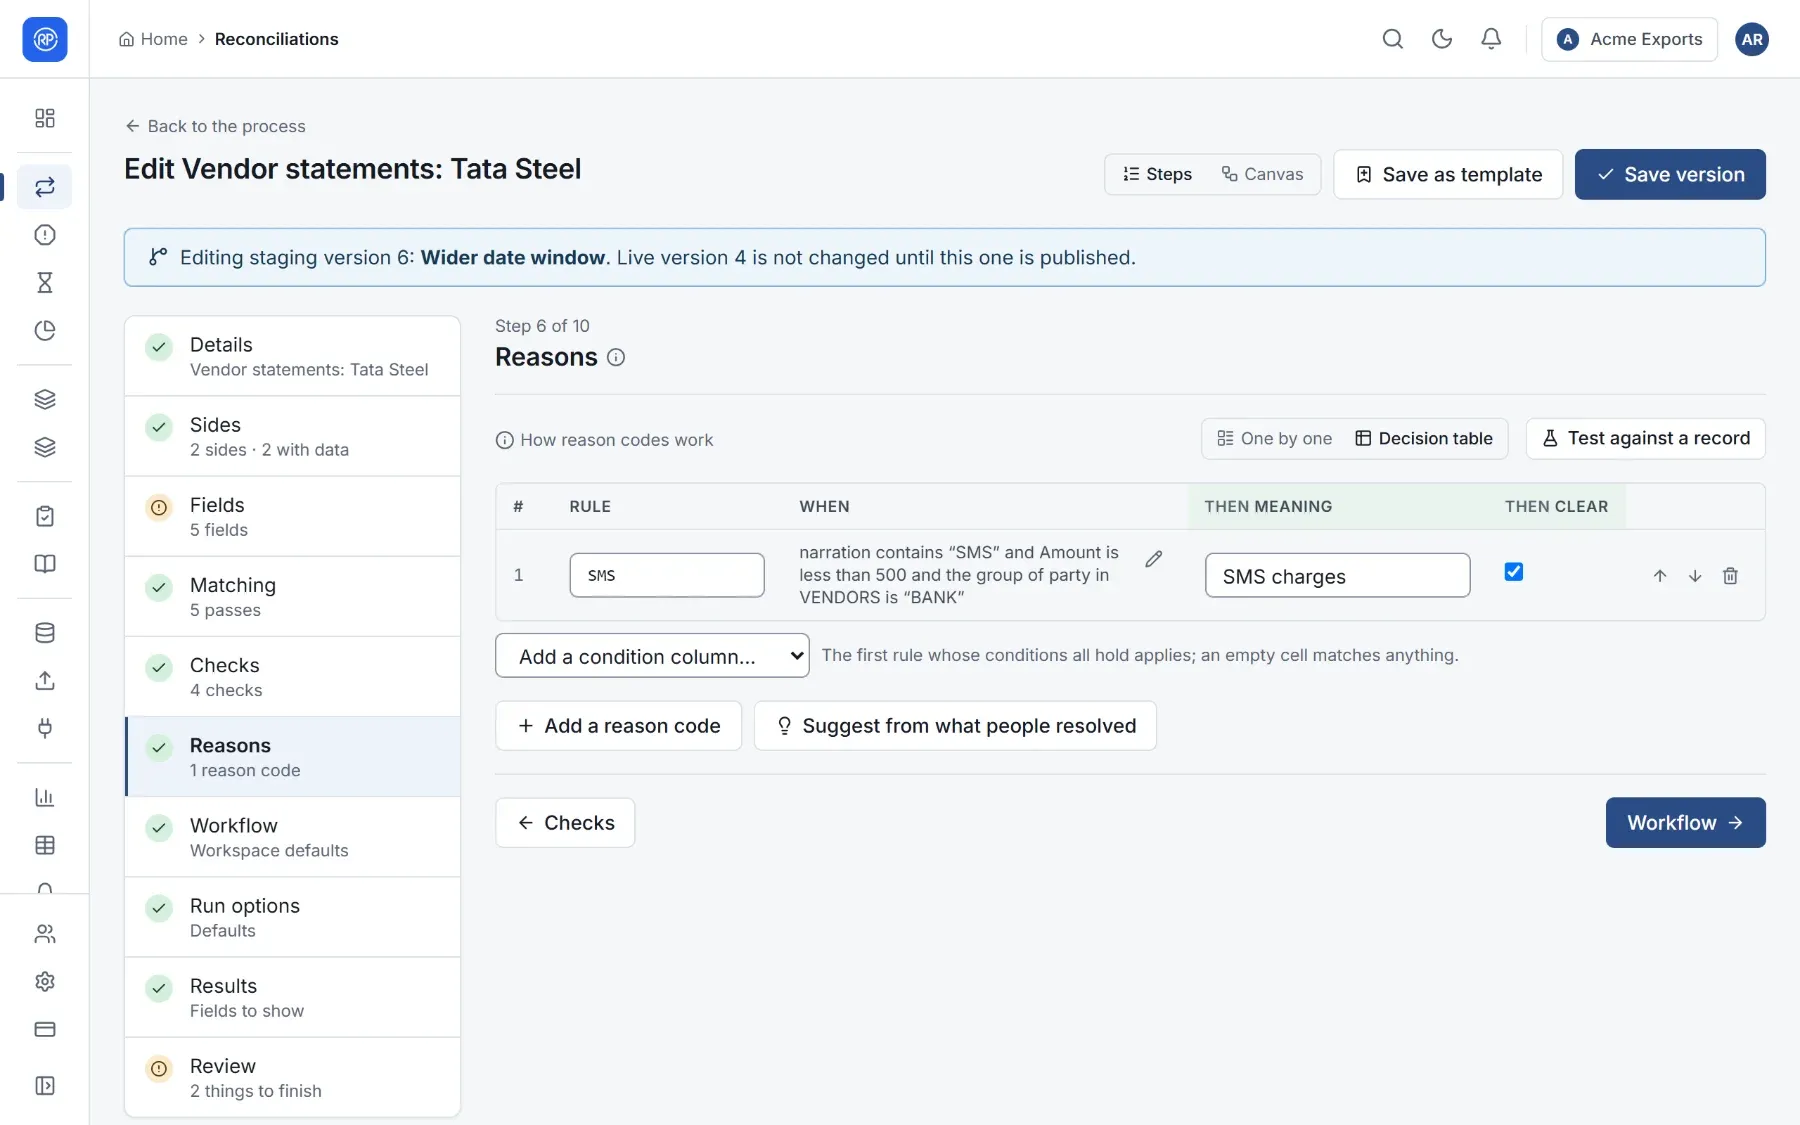Screen dimensions: 1800x1125
Task: Move the SMS rule down
Action: (1695, 576)
